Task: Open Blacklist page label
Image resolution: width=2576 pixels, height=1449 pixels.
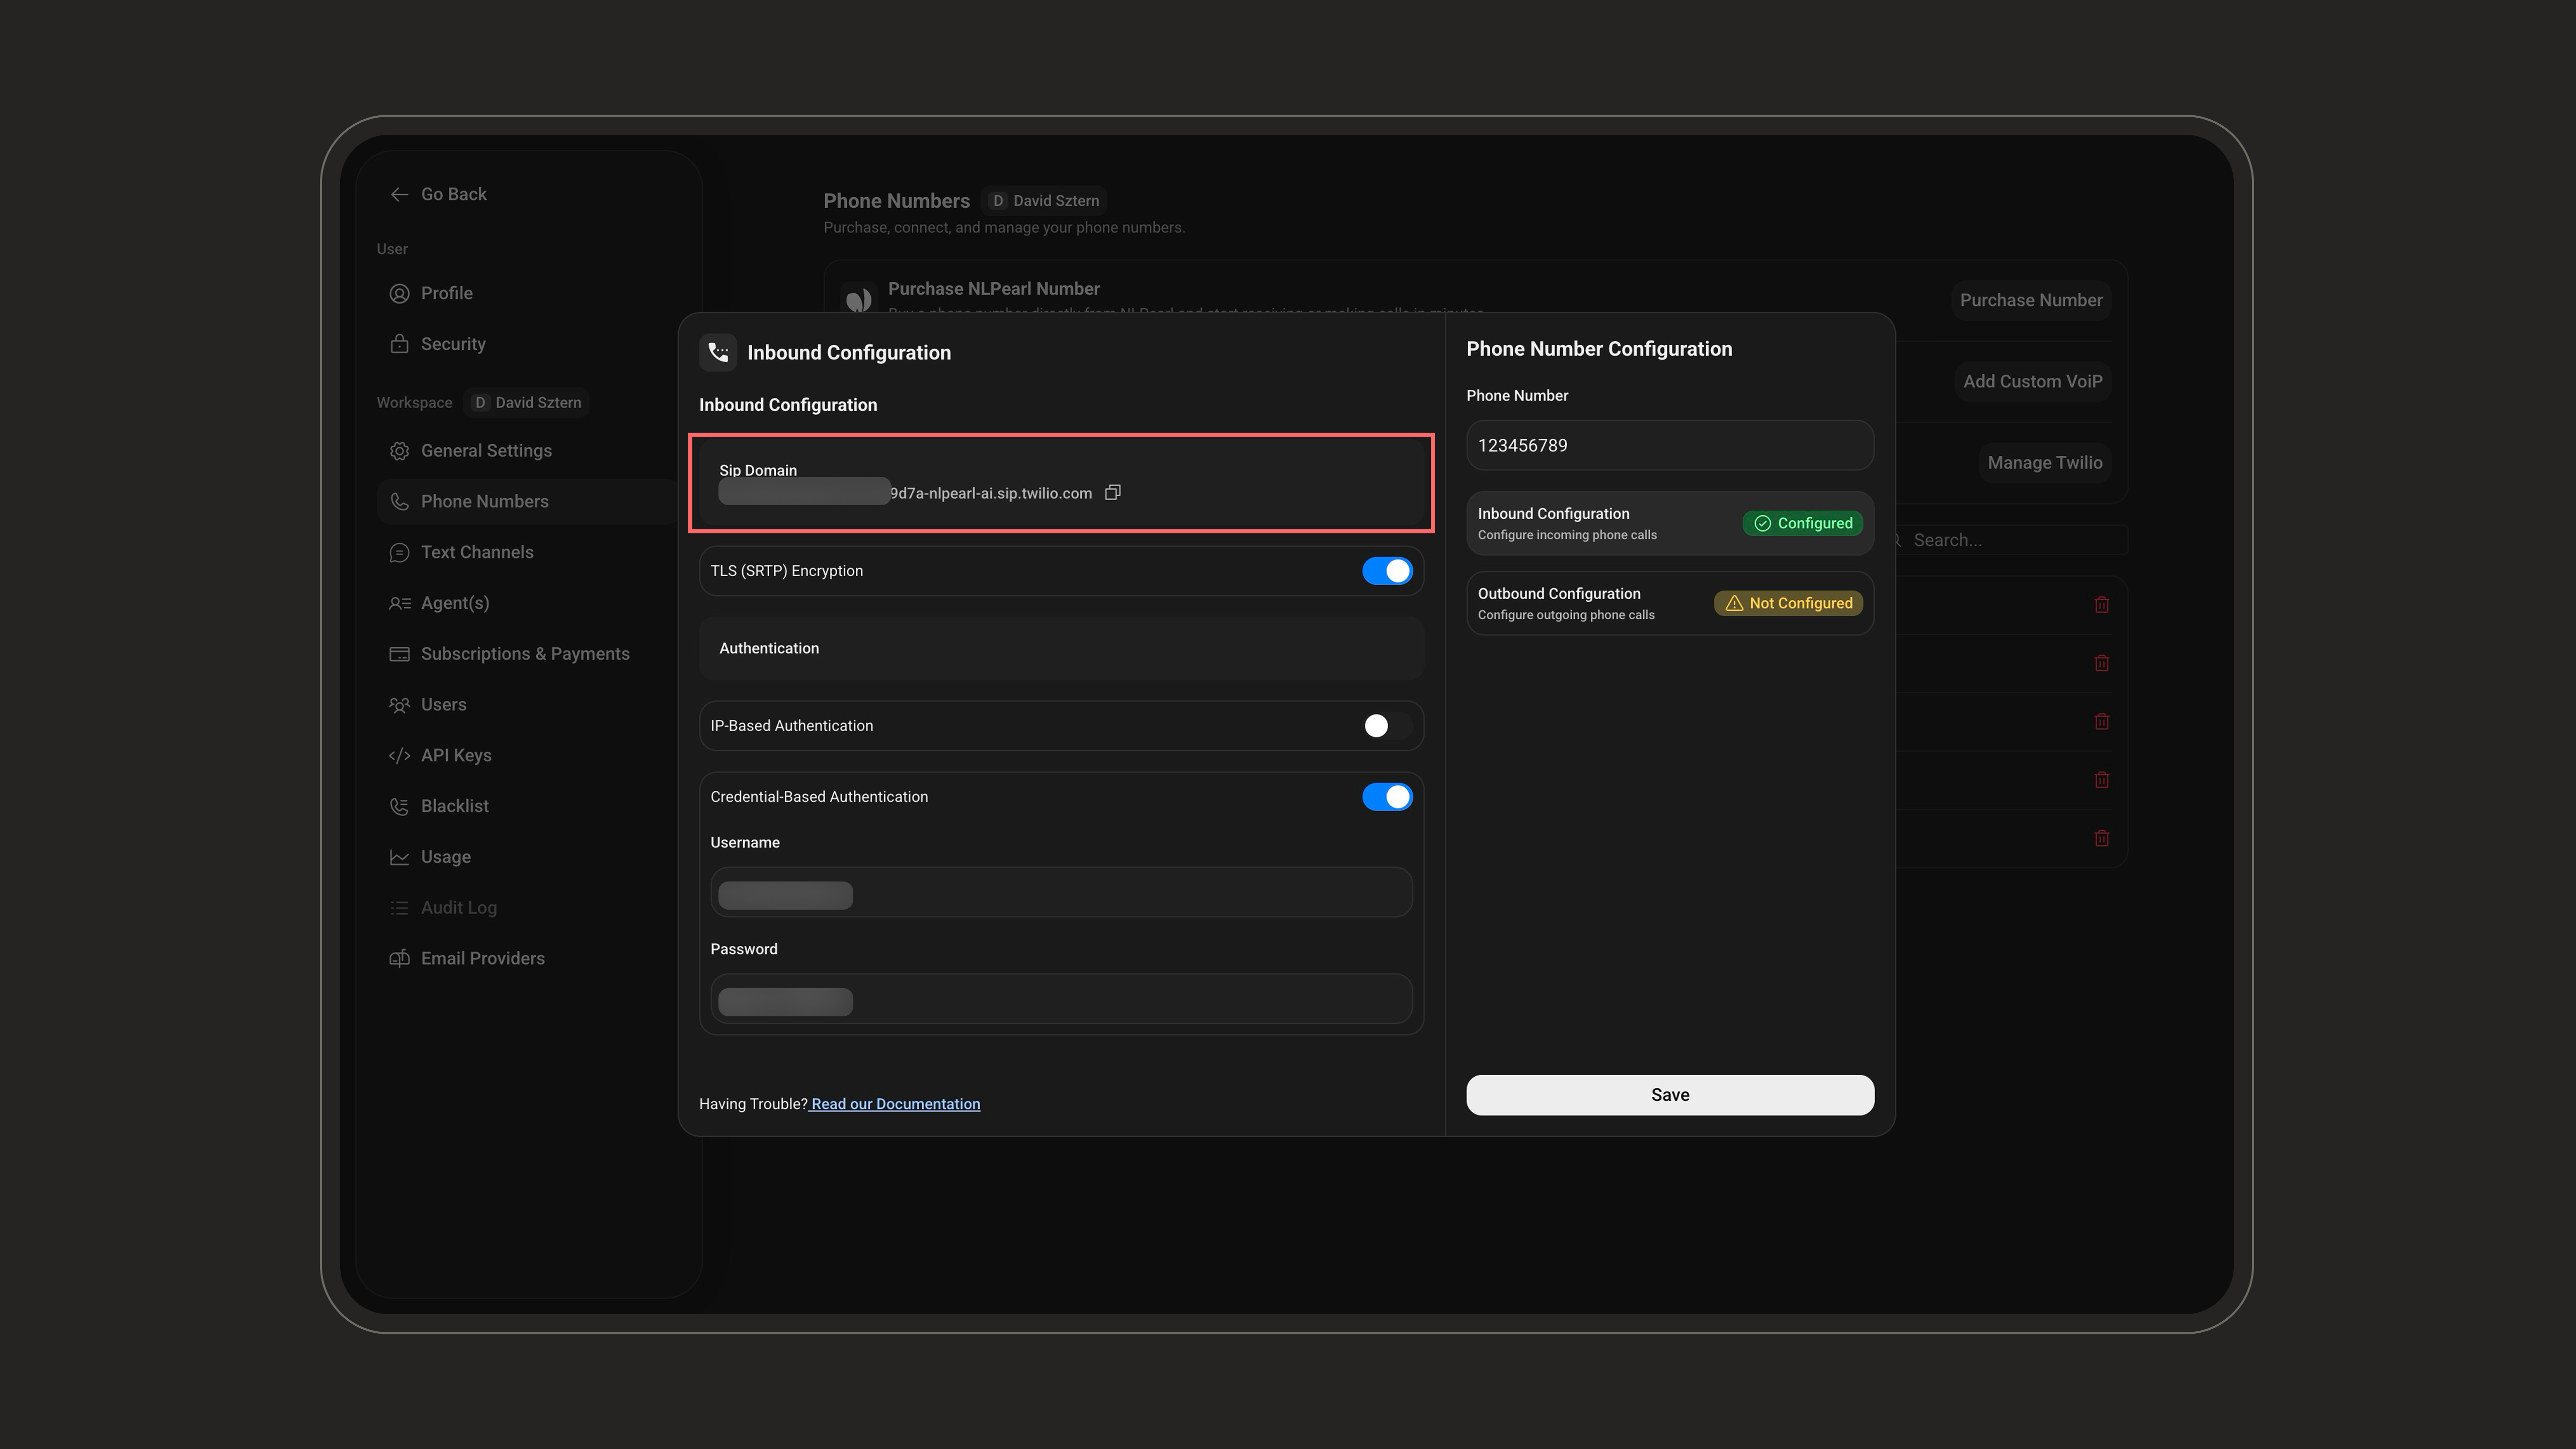Action: tap(454, 806)
